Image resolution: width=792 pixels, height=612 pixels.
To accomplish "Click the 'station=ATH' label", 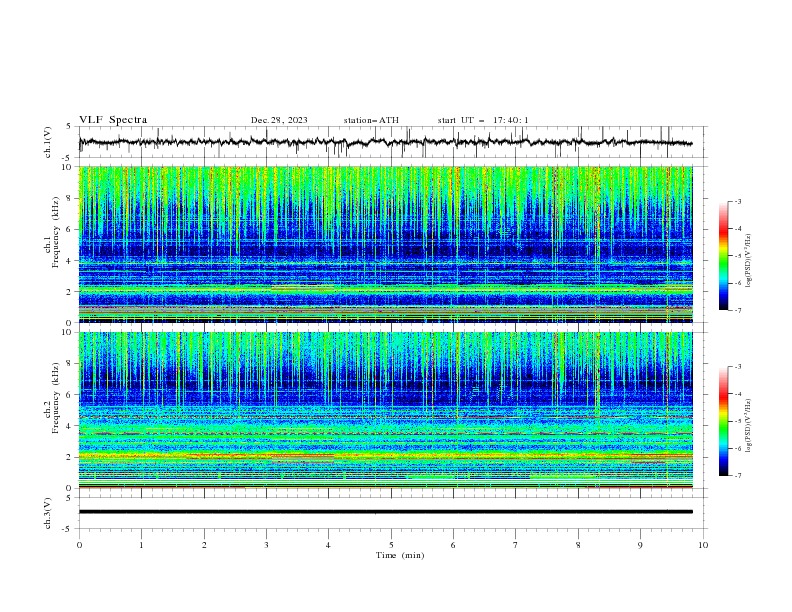I will pos(371,120).
